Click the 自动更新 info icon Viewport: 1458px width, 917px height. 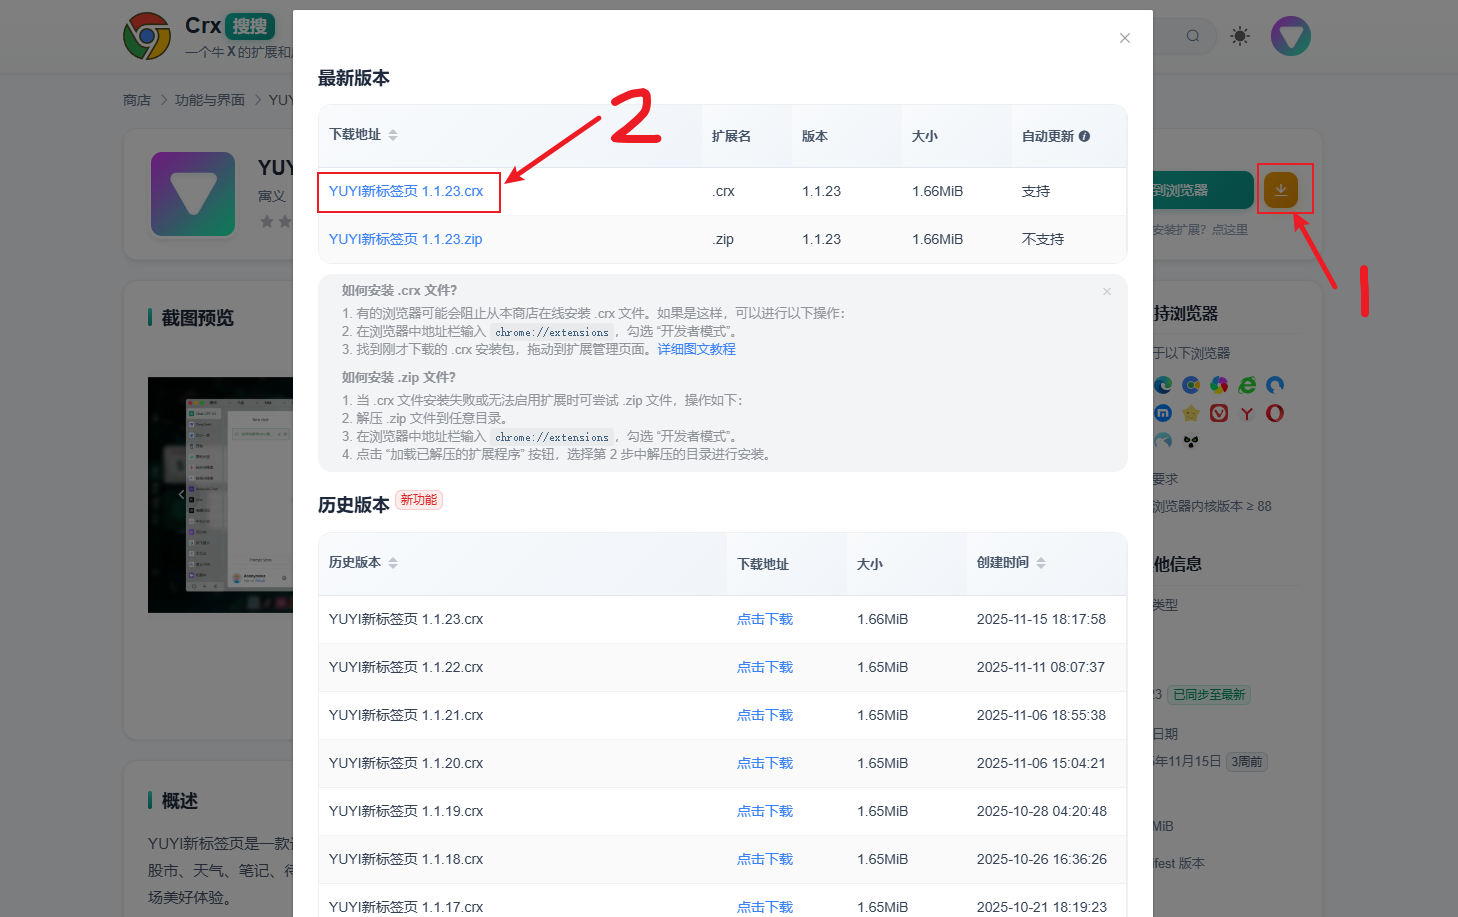tap(1085, 136)
